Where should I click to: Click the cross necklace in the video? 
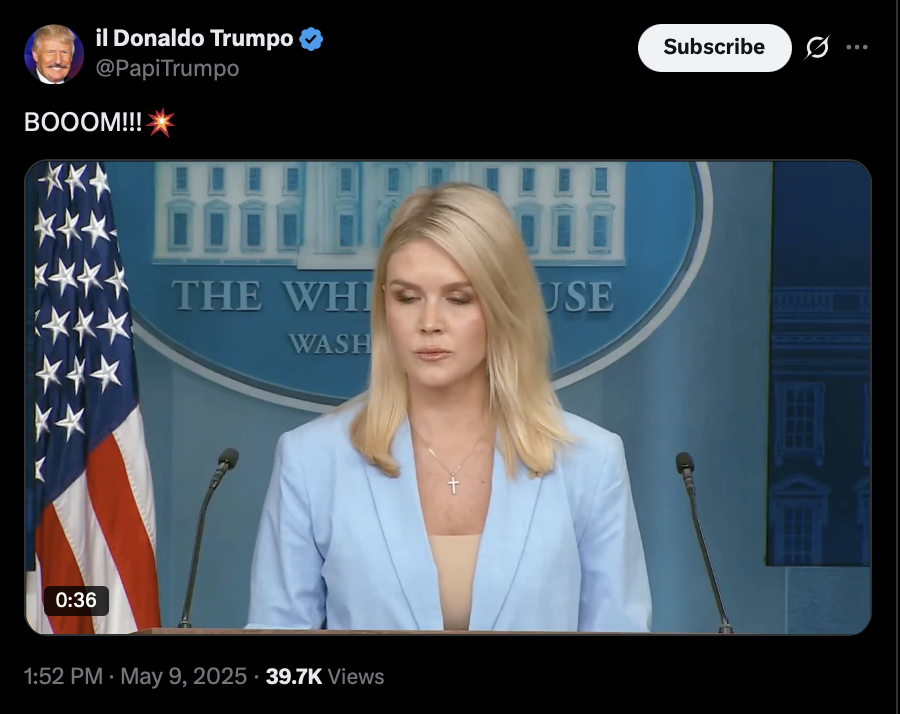tap(453, 484)
